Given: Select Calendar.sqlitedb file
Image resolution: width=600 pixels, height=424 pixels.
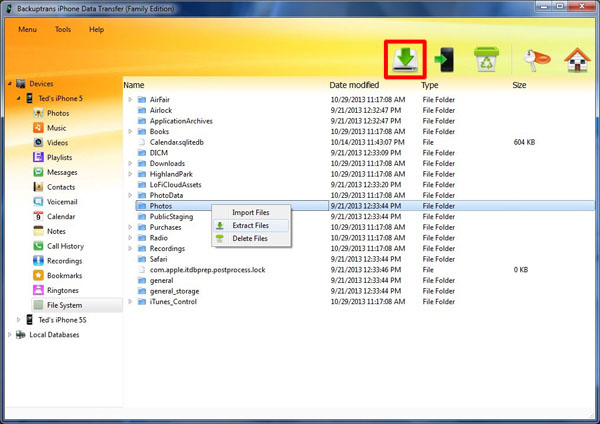Looking at the screenshot, I should 176,142.
